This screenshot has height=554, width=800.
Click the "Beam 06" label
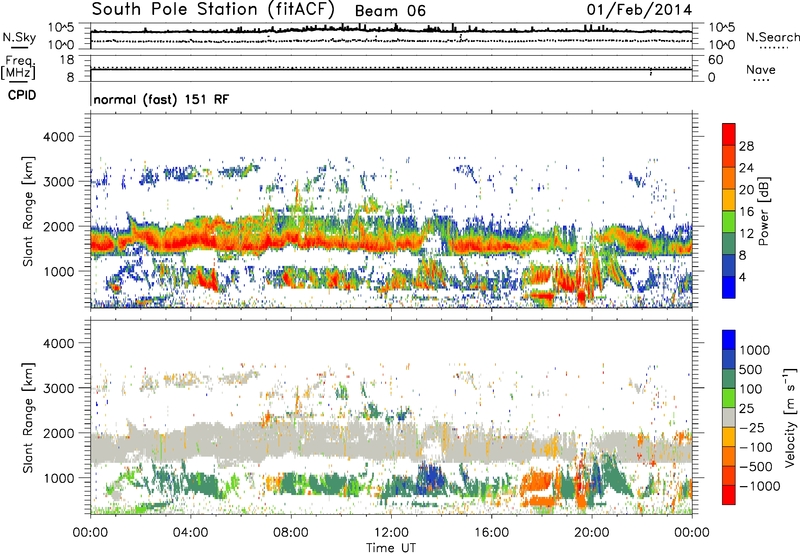(390, 10)
